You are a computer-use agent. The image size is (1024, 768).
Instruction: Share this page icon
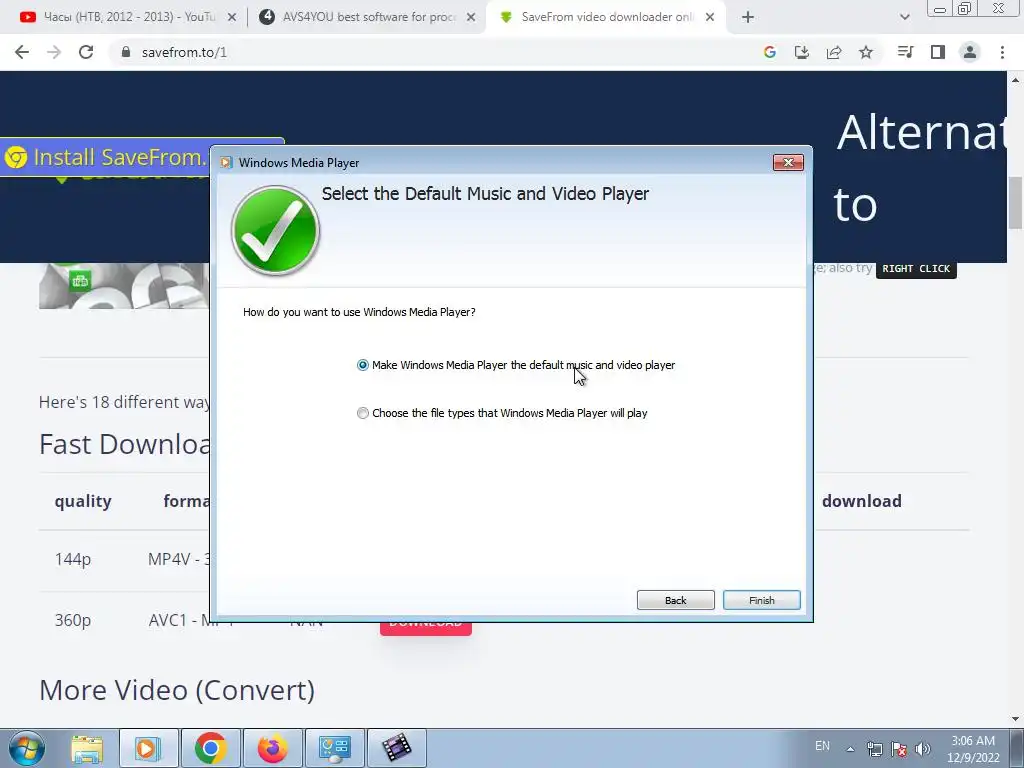(834, 52)
